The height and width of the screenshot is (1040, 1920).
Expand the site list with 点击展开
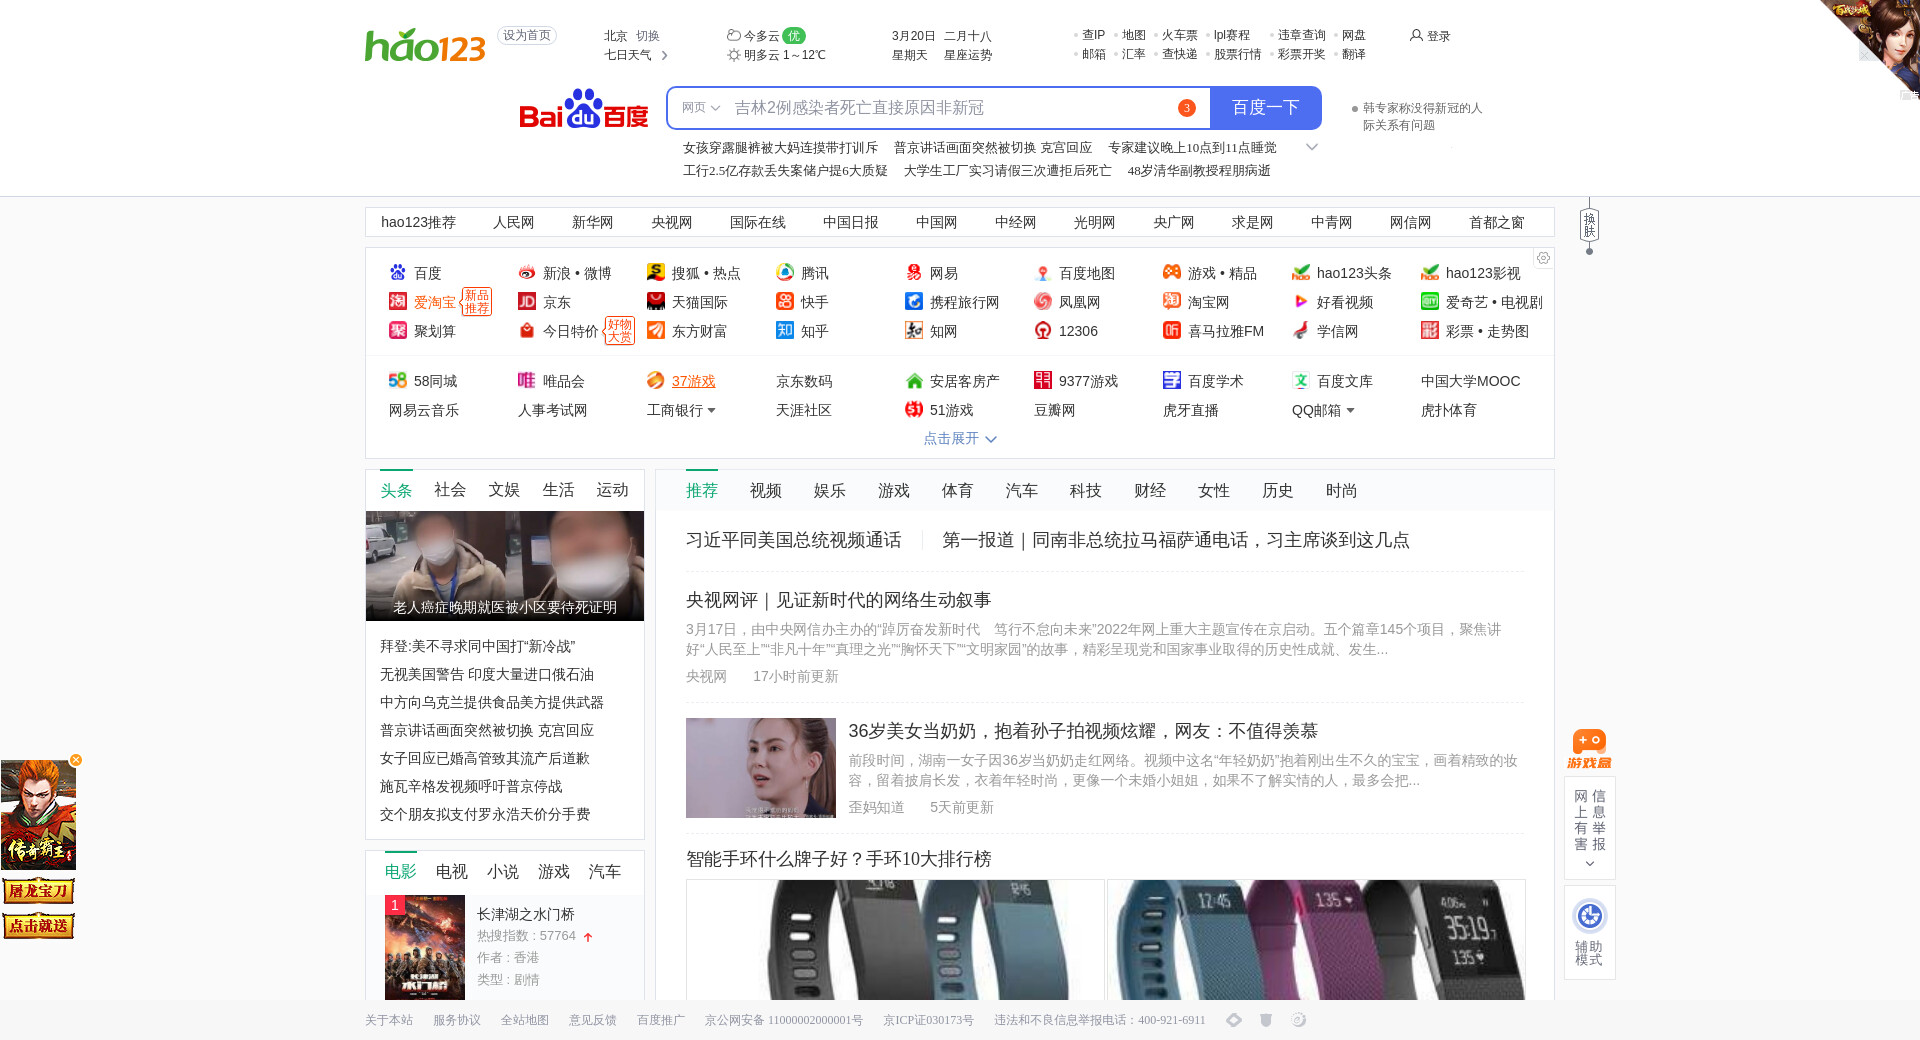960,439
